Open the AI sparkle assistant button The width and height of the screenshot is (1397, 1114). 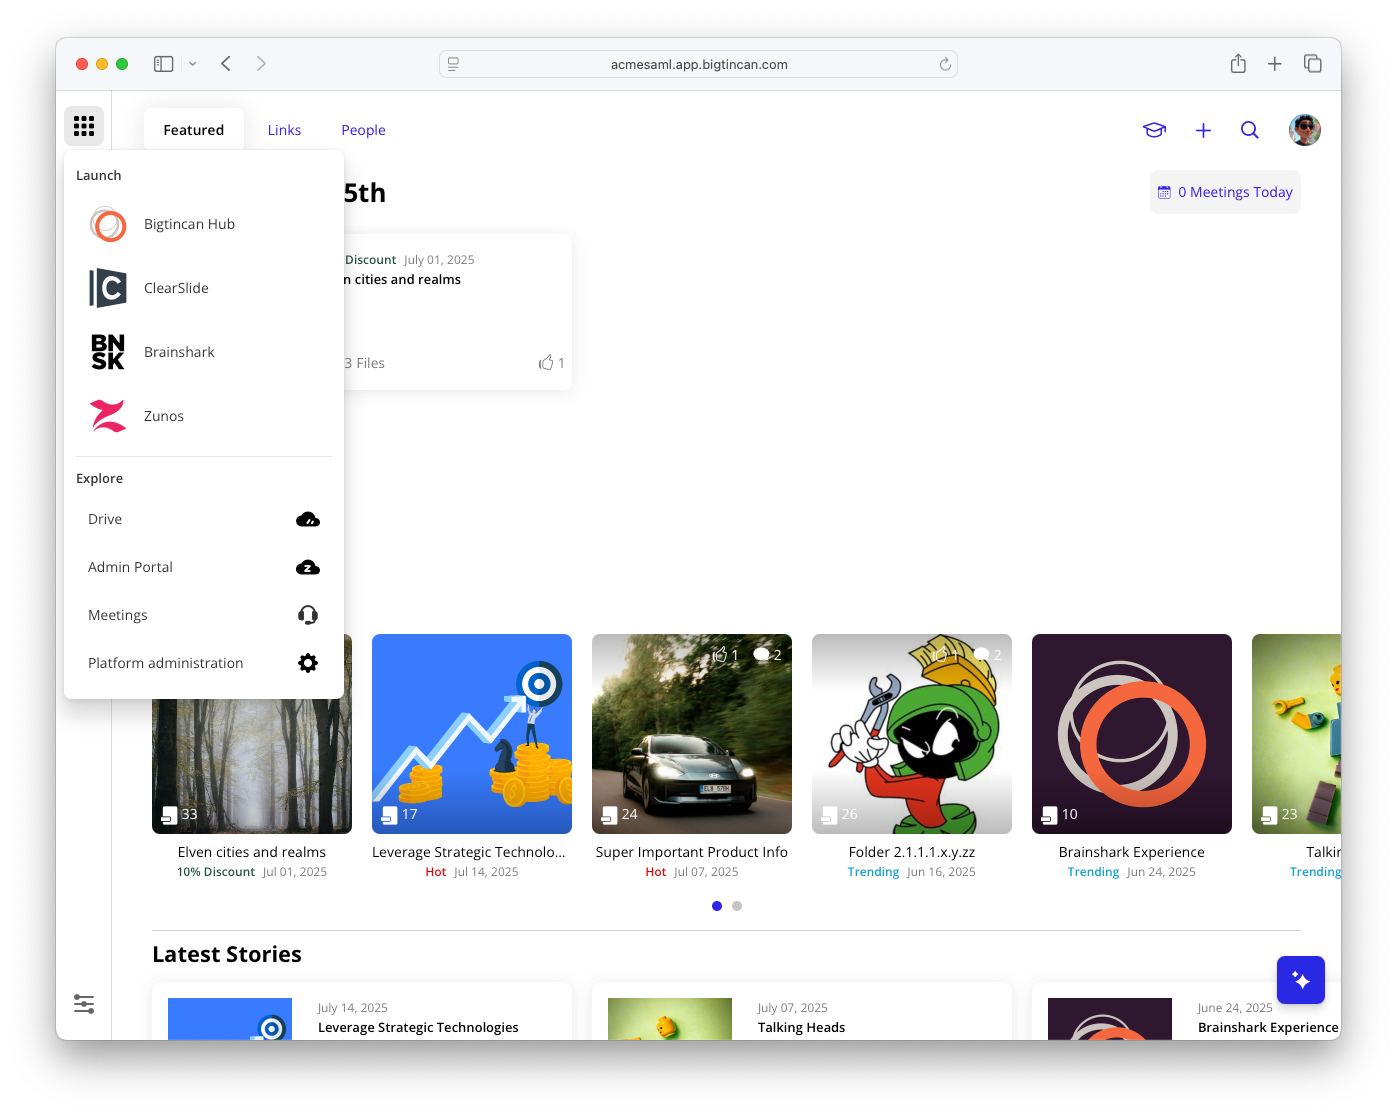[1300, 980]
